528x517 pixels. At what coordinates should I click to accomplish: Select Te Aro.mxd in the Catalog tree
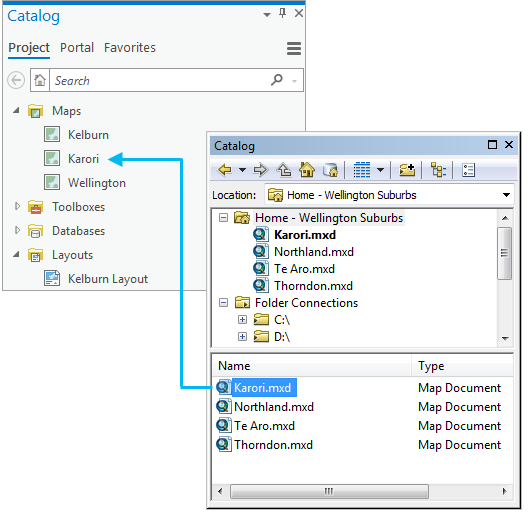[304, 268]
